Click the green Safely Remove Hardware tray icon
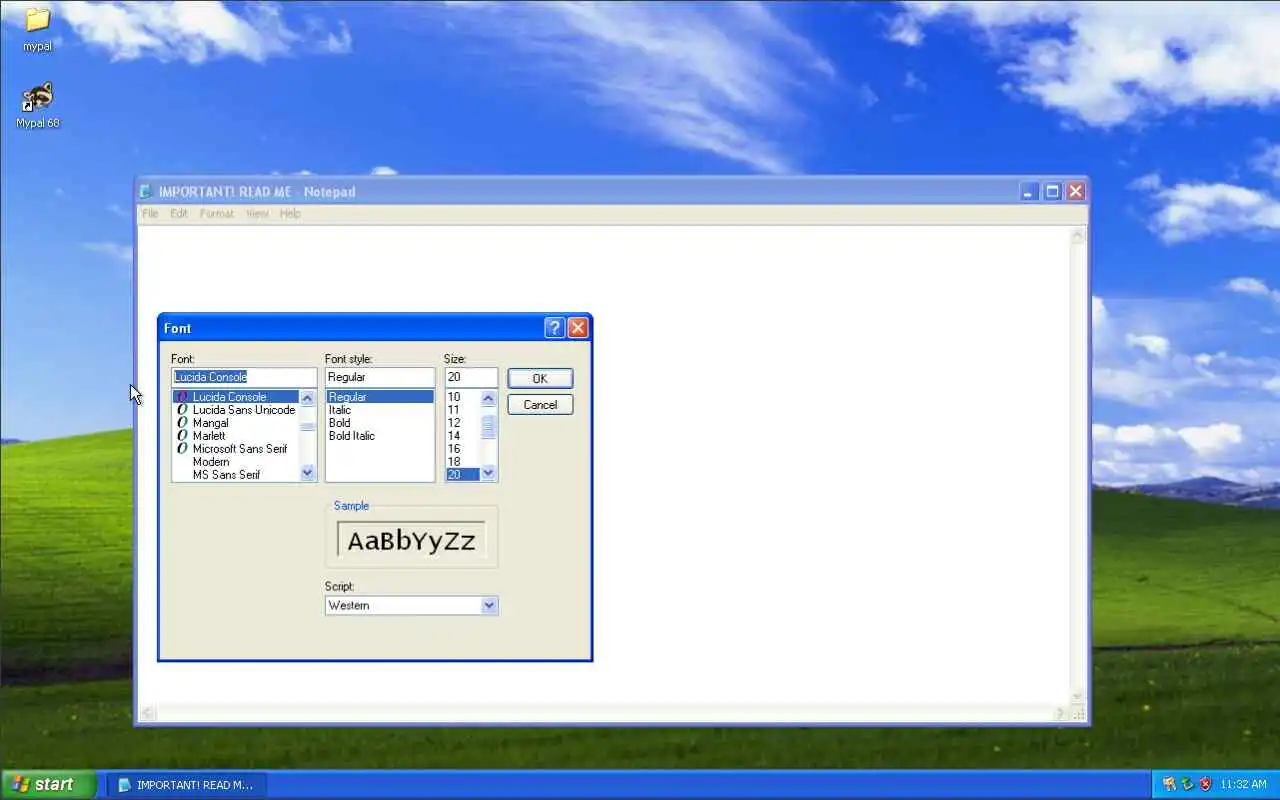Viewport: 1280px width, 800px height. (x=1187, y=784)
